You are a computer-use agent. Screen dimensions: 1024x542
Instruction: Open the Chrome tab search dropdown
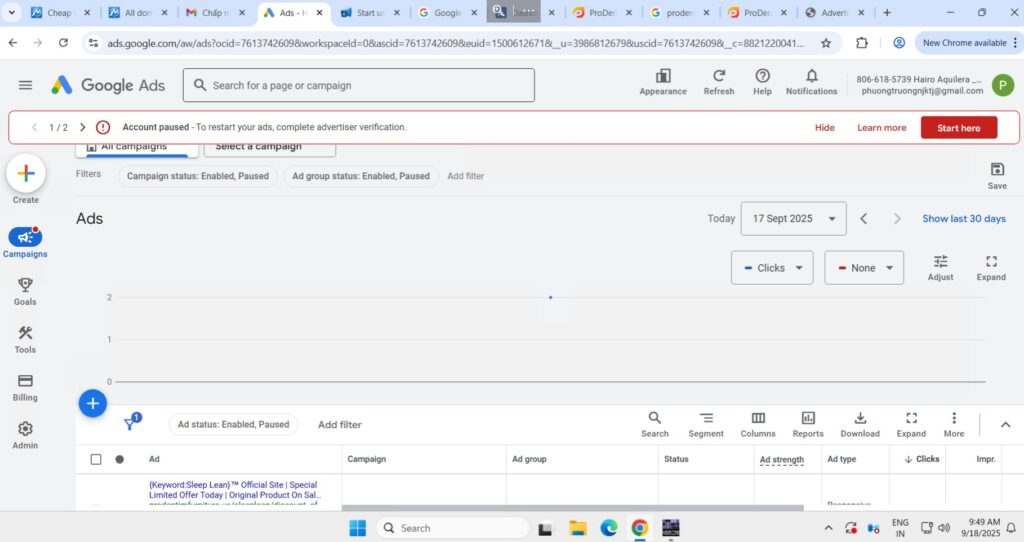pyautogui.click(x=12, y=12)
